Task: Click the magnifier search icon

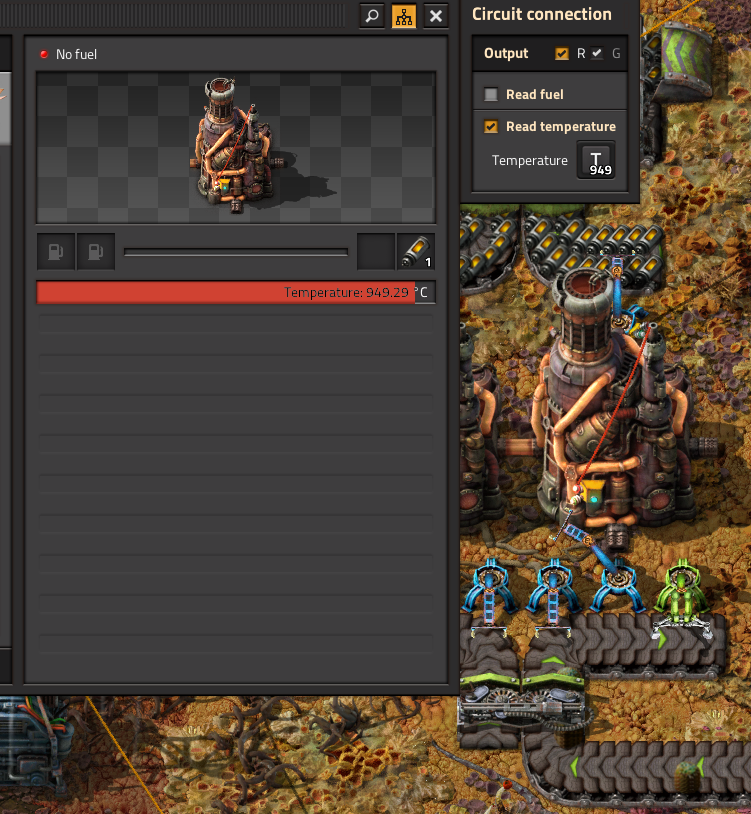Action: pyautogui.click(x=372, y=16)
